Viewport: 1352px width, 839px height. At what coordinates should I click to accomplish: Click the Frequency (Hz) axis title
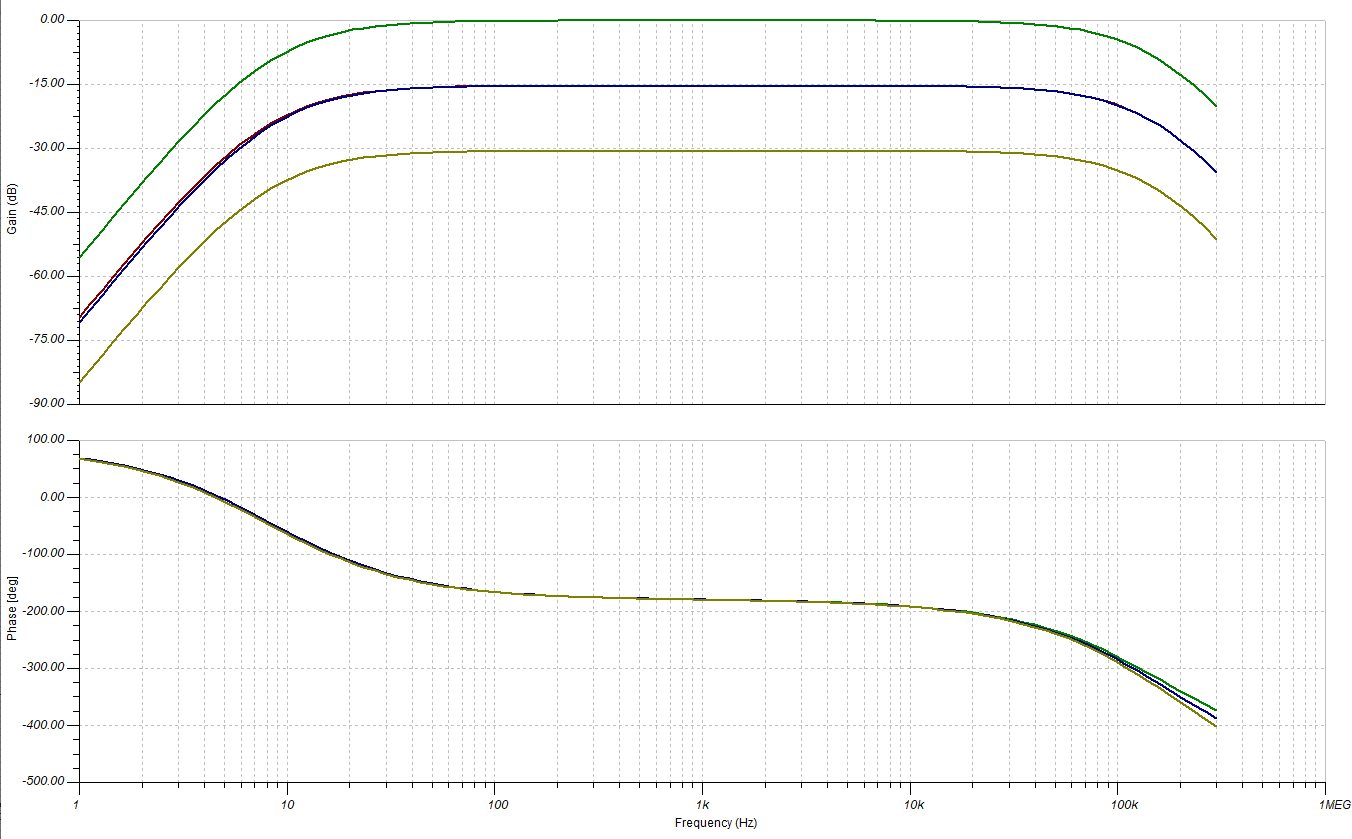click(717, 825)
